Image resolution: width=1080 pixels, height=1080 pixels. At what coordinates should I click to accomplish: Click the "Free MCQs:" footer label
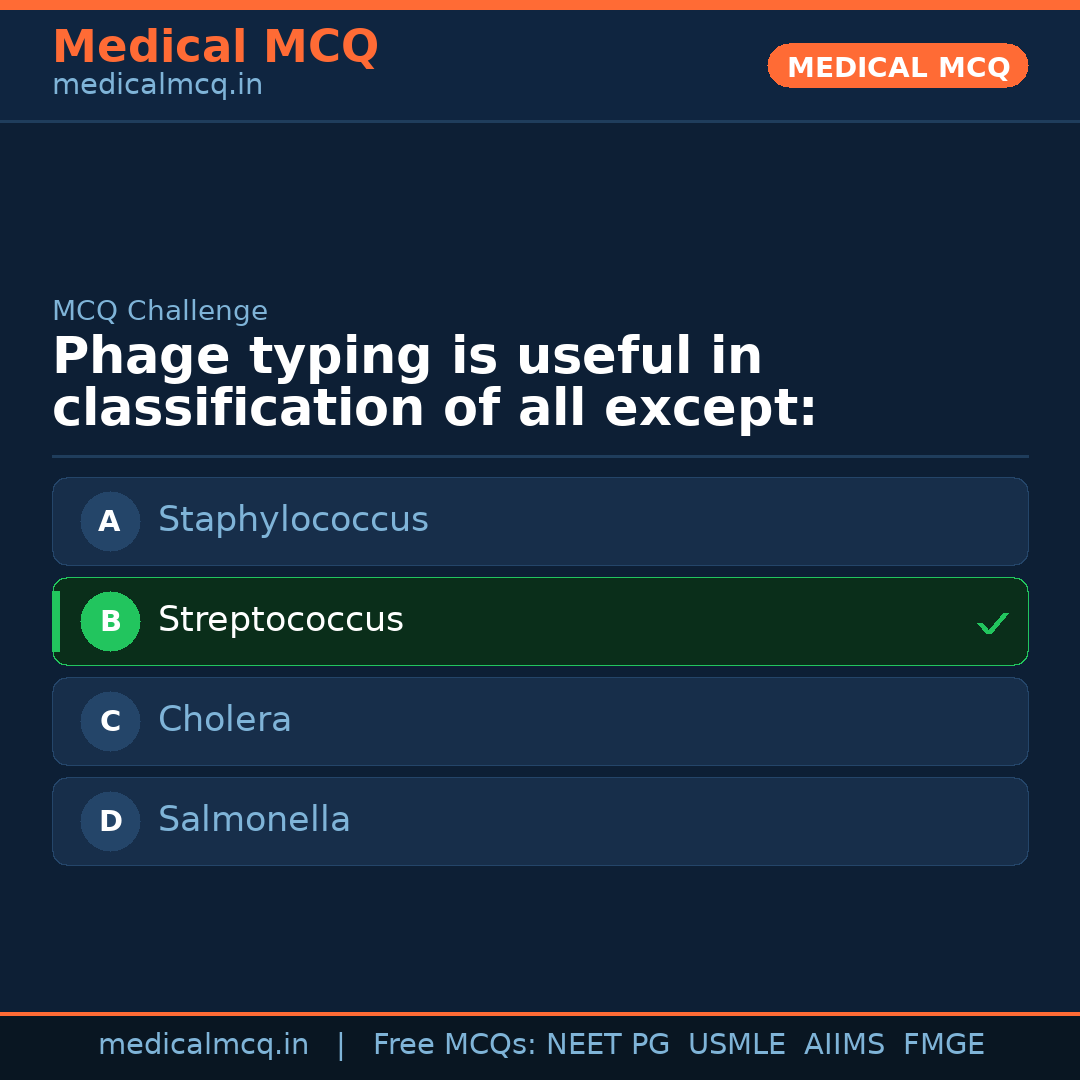coord(455,1045)
